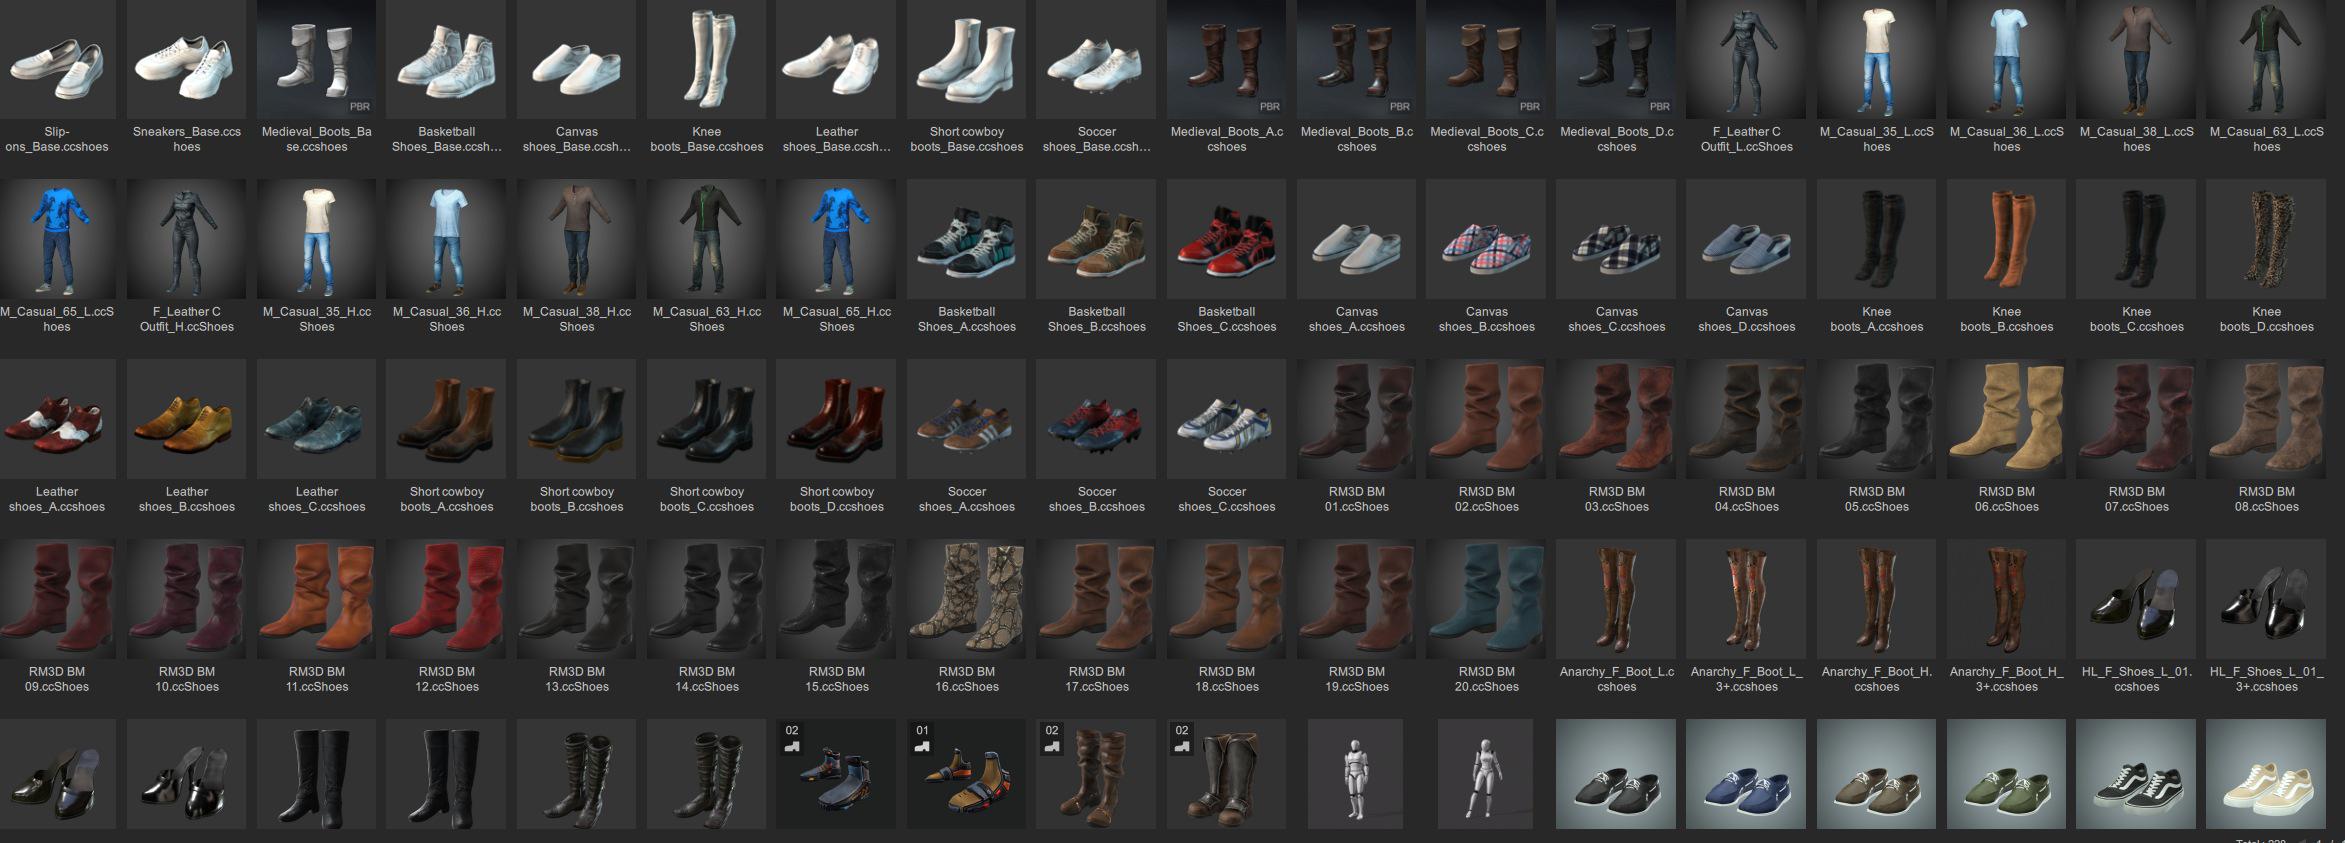Pick the HL_F_Shoes_L_01 black heels

(x=2137, y=601)
